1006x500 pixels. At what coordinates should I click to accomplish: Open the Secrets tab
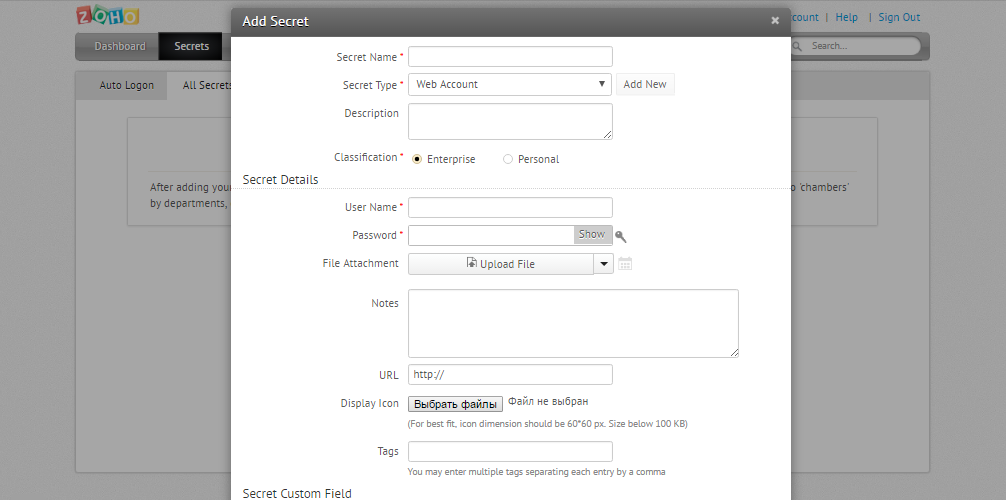(192, 46)
